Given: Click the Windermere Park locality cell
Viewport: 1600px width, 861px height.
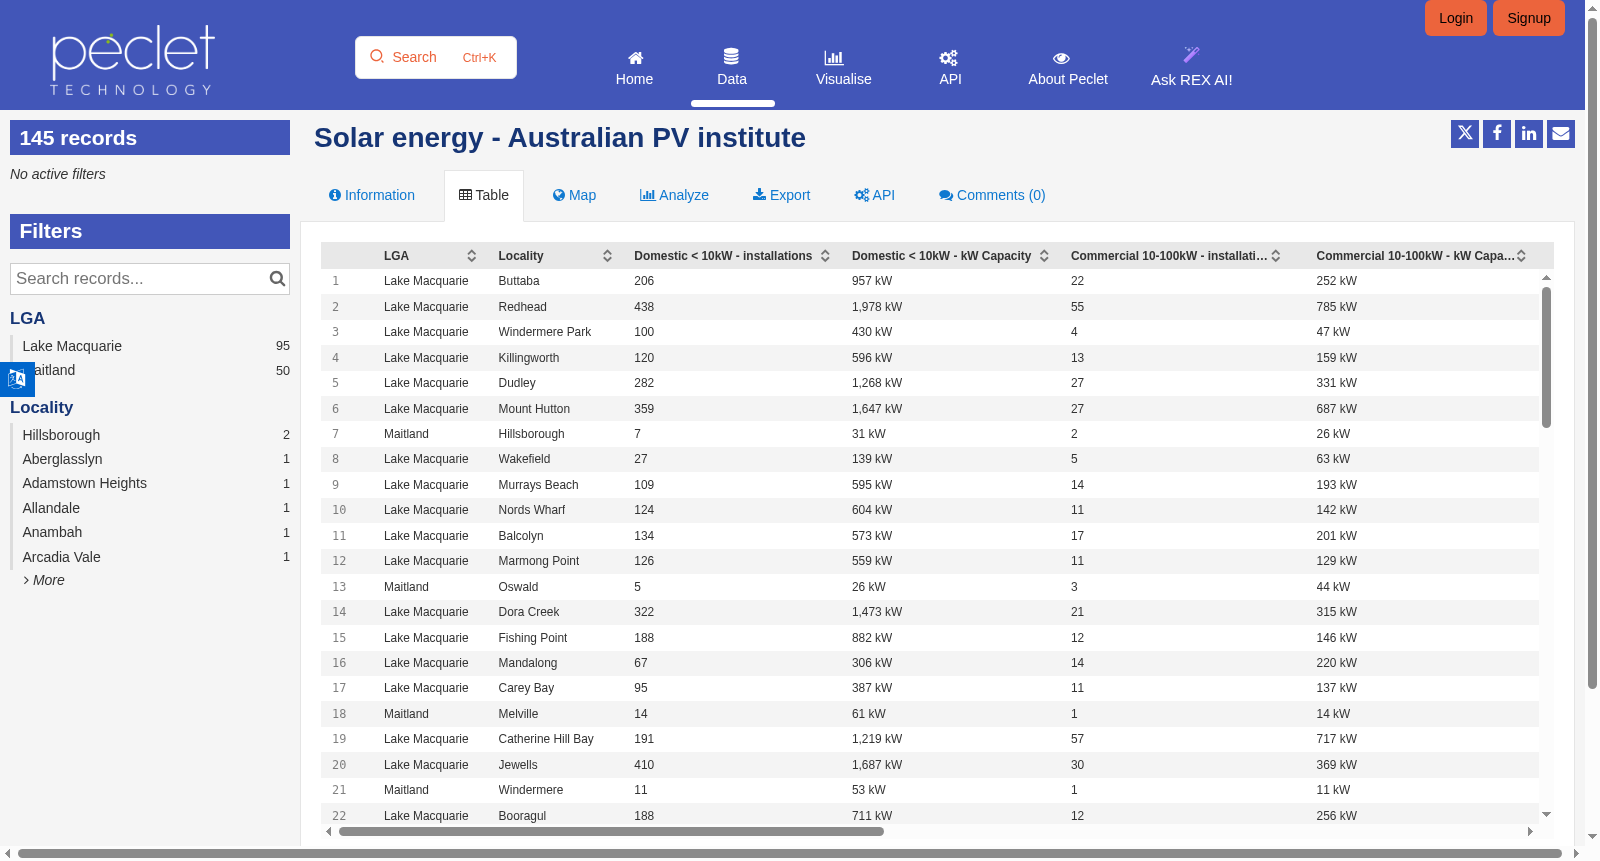Looking at the screenshot, I should click(x=545, y=332).
